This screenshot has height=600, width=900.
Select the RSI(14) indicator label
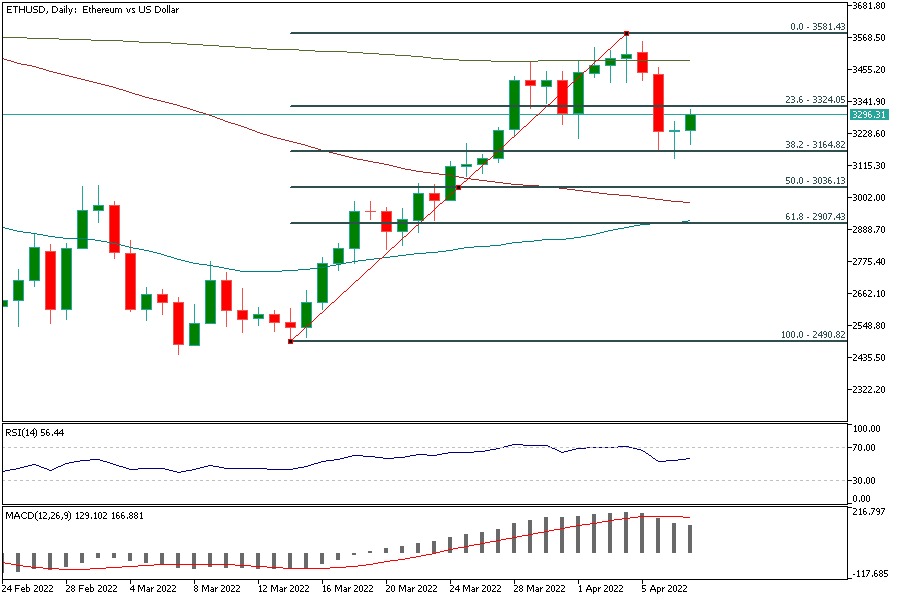tap(35, 431)
